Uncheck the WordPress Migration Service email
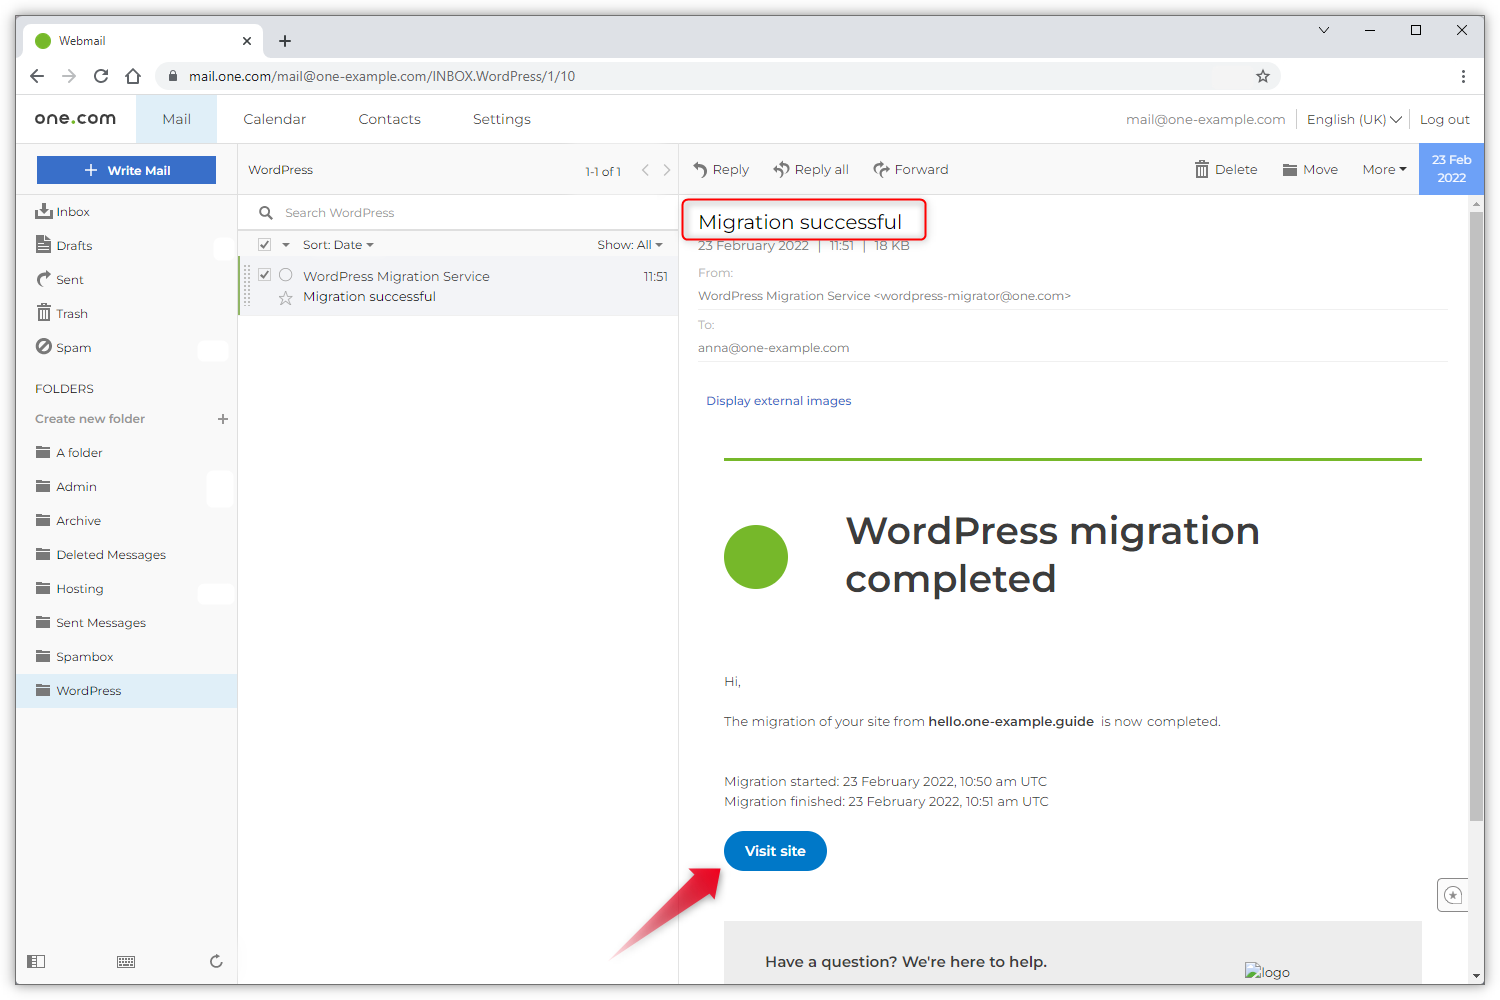This screenshot has height=1000, width=1500. pos(264,274)
